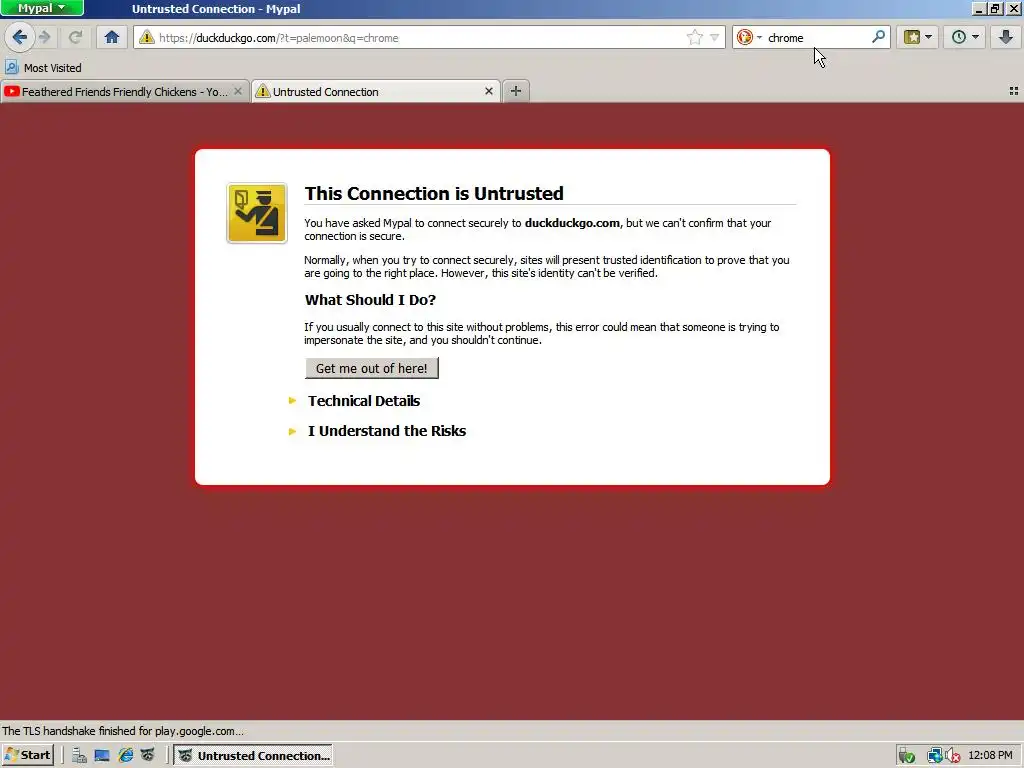Minimize the Mypal window

[x=979, y=8]
